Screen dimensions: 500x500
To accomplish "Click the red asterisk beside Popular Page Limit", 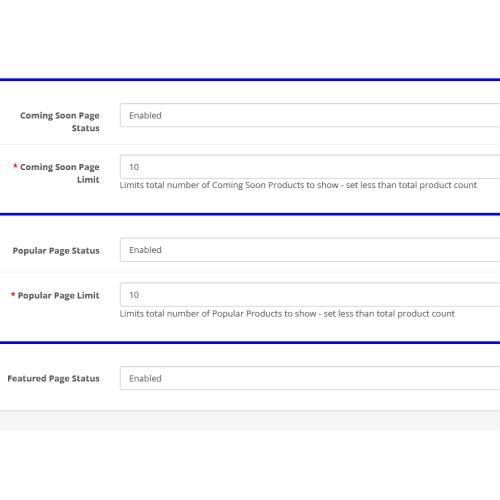I will click(13, 294).
